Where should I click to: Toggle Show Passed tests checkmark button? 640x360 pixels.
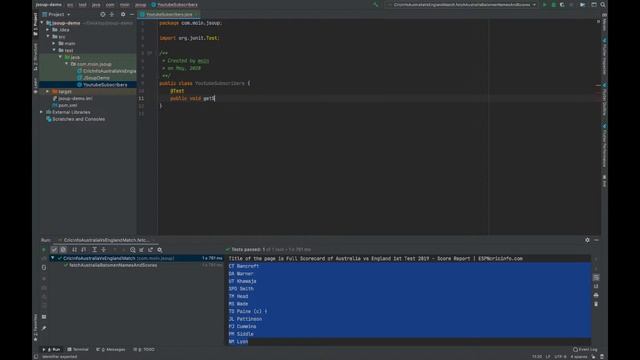point(54,250)
